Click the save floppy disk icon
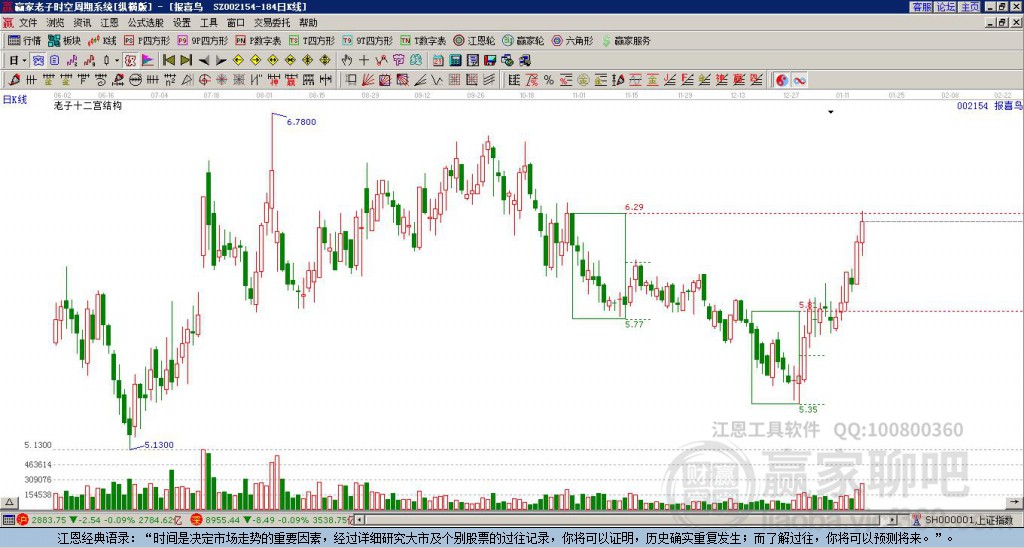Viewport: 1024px width, 548px height. pyautogui.click(x=490, y=60)
